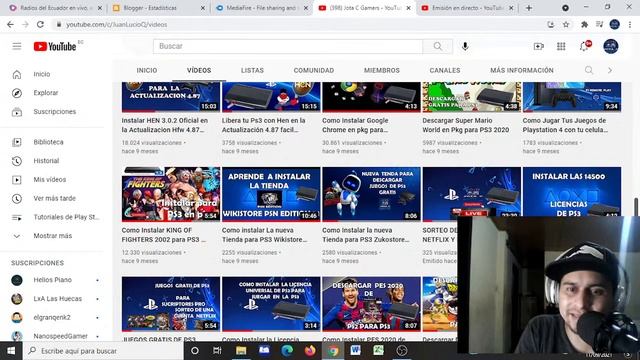Go to the YouTube logo home
Viewport: 640px width, 360px height.
point(55,47)
